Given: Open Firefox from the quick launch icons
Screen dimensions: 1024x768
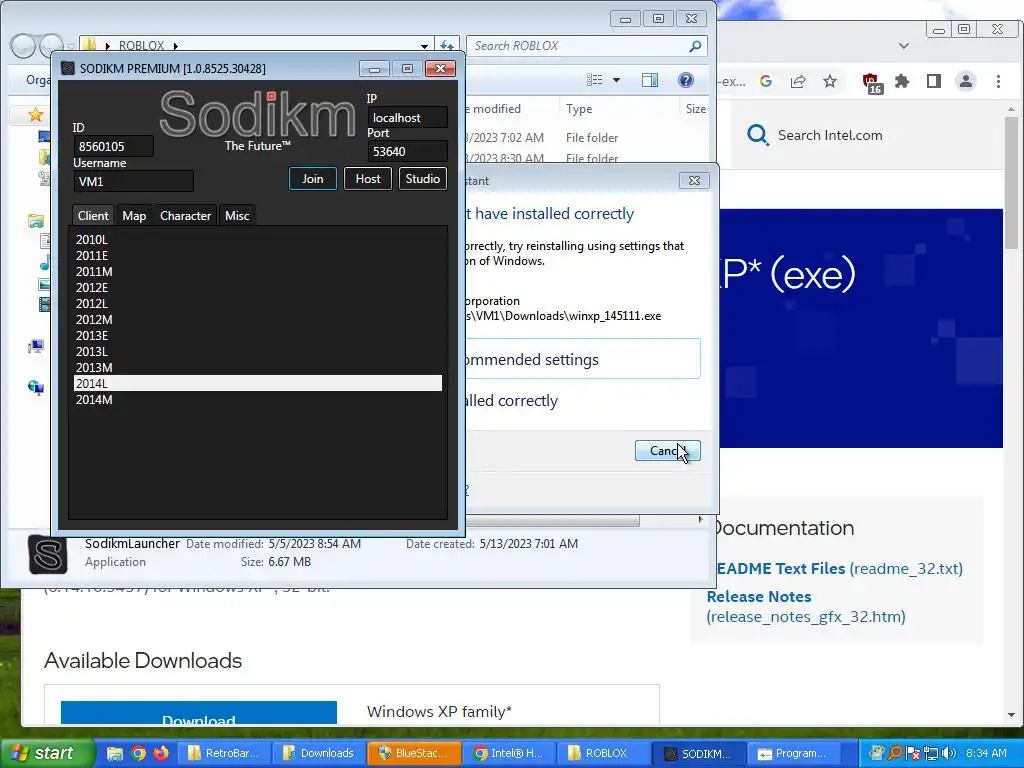Looking at the screenshot, I should click(161, 754).
